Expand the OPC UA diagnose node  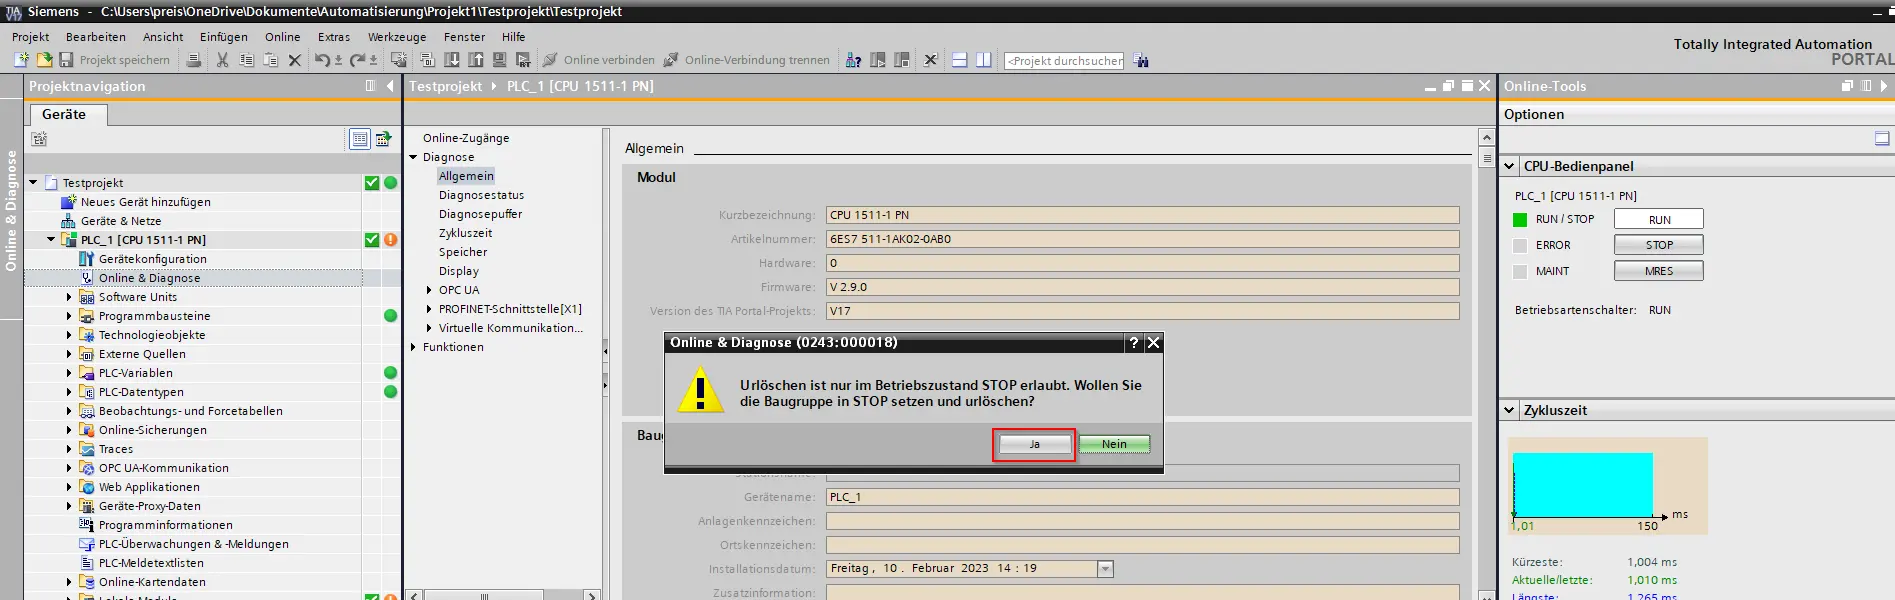429,290
